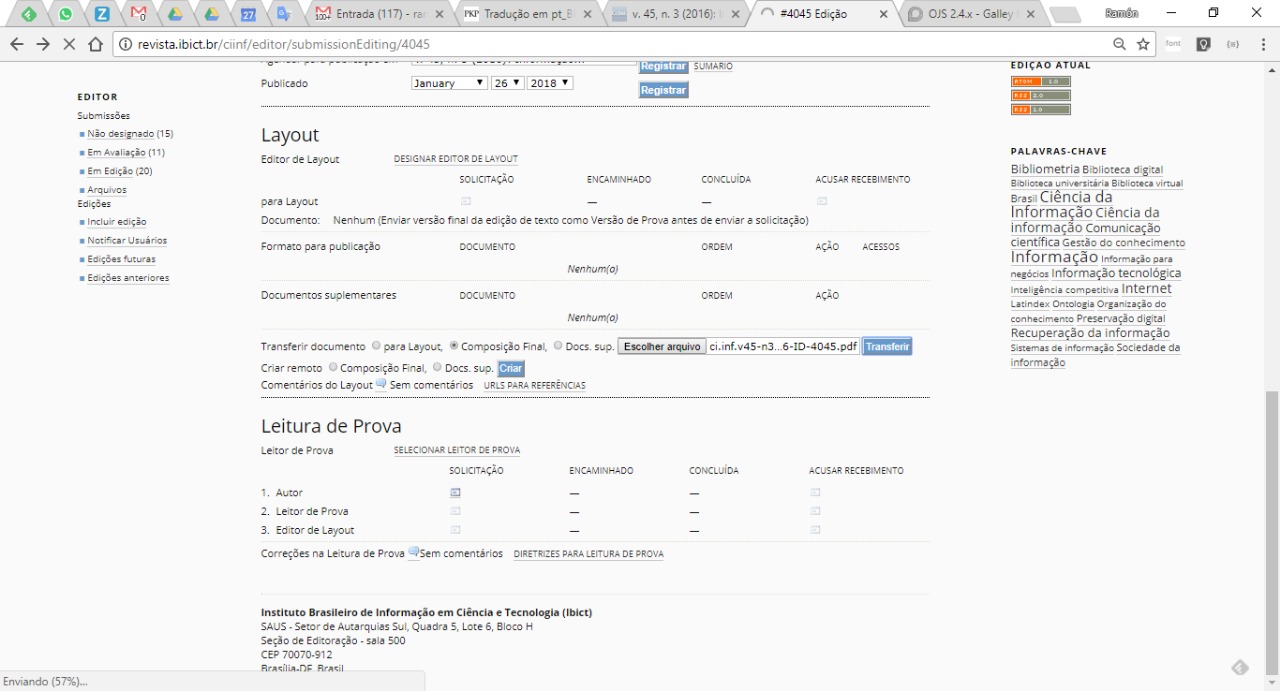Select Transferir documento 'para Layout' radio
Screen dimensions: 1280x691
376,346
